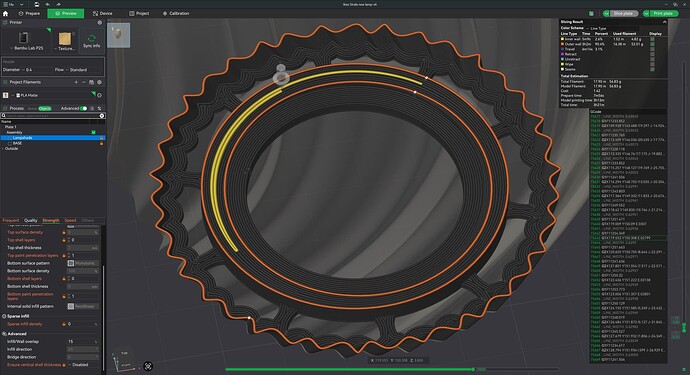Collapse the Slicing Result panel
The image size is (690, 375).
point(664,22)
